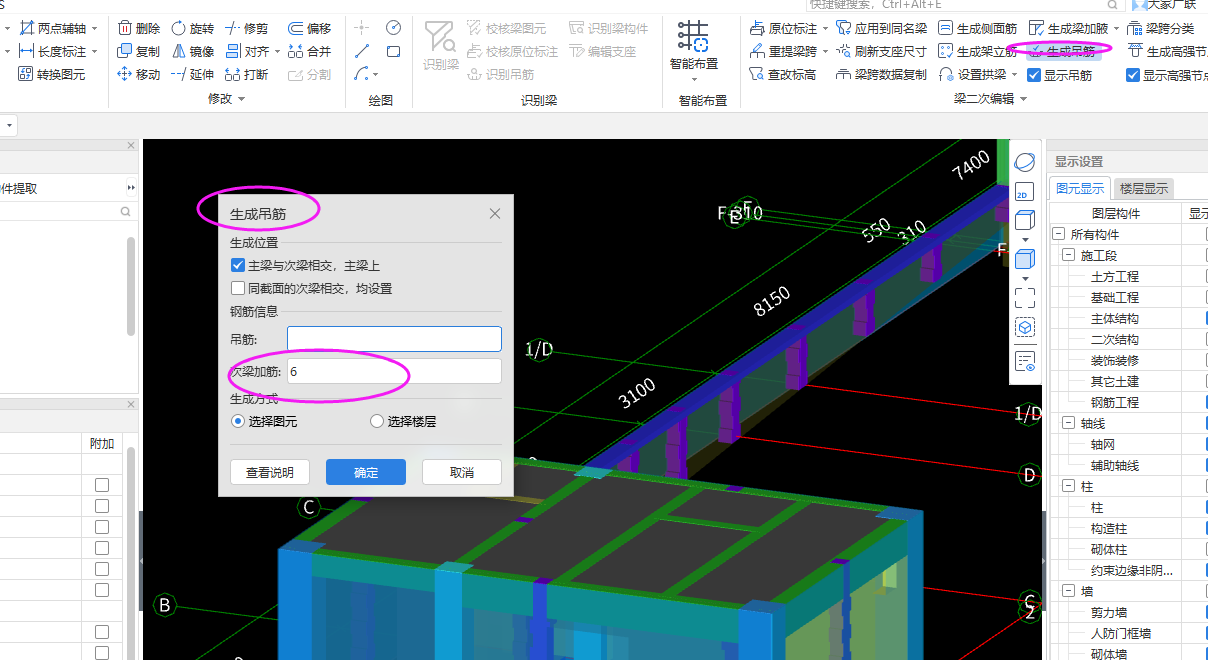Select the circle drawing tool
The width and height of the screenshot is (1208, 660).
(x=393, y=28)
